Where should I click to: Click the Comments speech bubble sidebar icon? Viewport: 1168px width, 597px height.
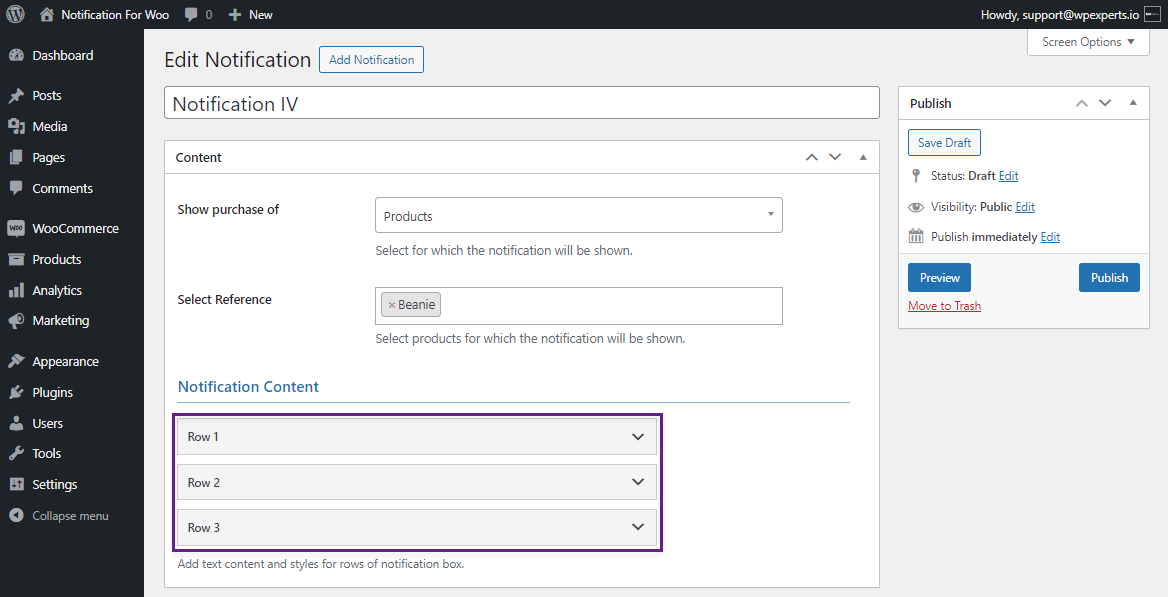[x=16, y=189]
